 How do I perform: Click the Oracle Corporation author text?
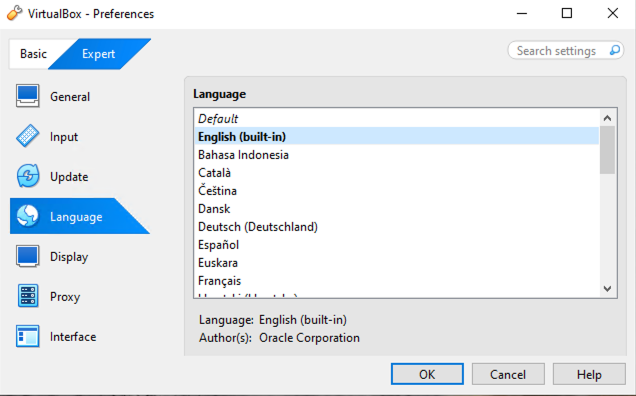(x=309, y=338)
